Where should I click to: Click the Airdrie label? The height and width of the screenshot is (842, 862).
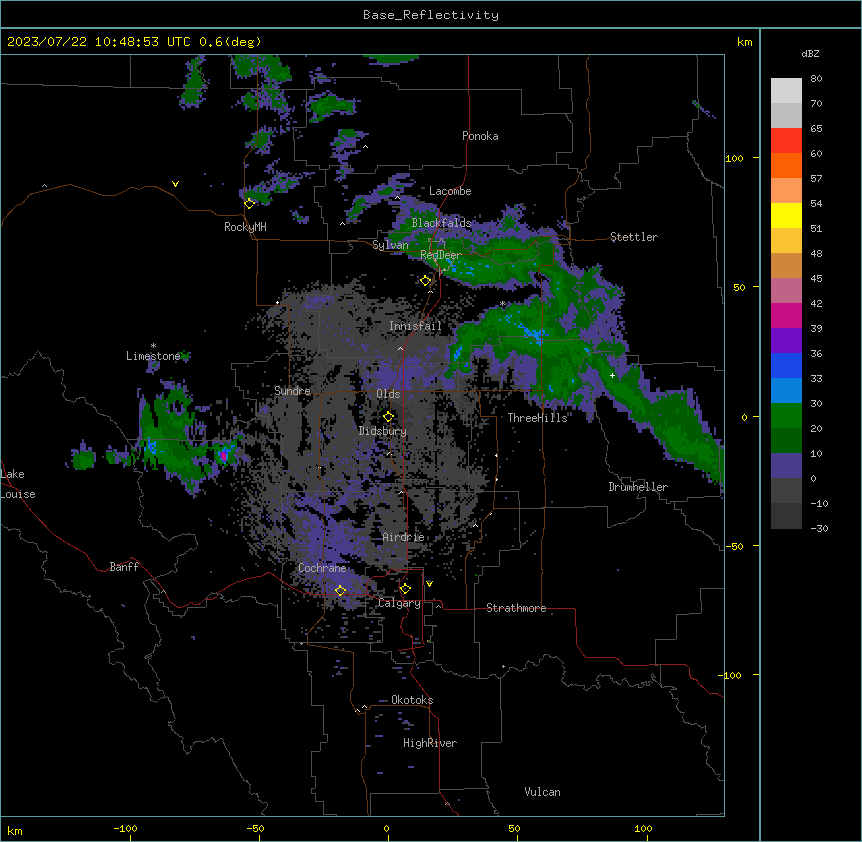(x=404, y=537)
